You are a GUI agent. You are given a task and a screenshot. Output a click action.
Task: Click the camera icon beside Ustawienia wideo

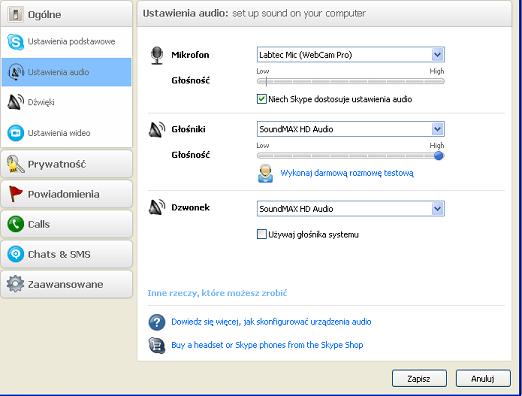tap(16, 133)
